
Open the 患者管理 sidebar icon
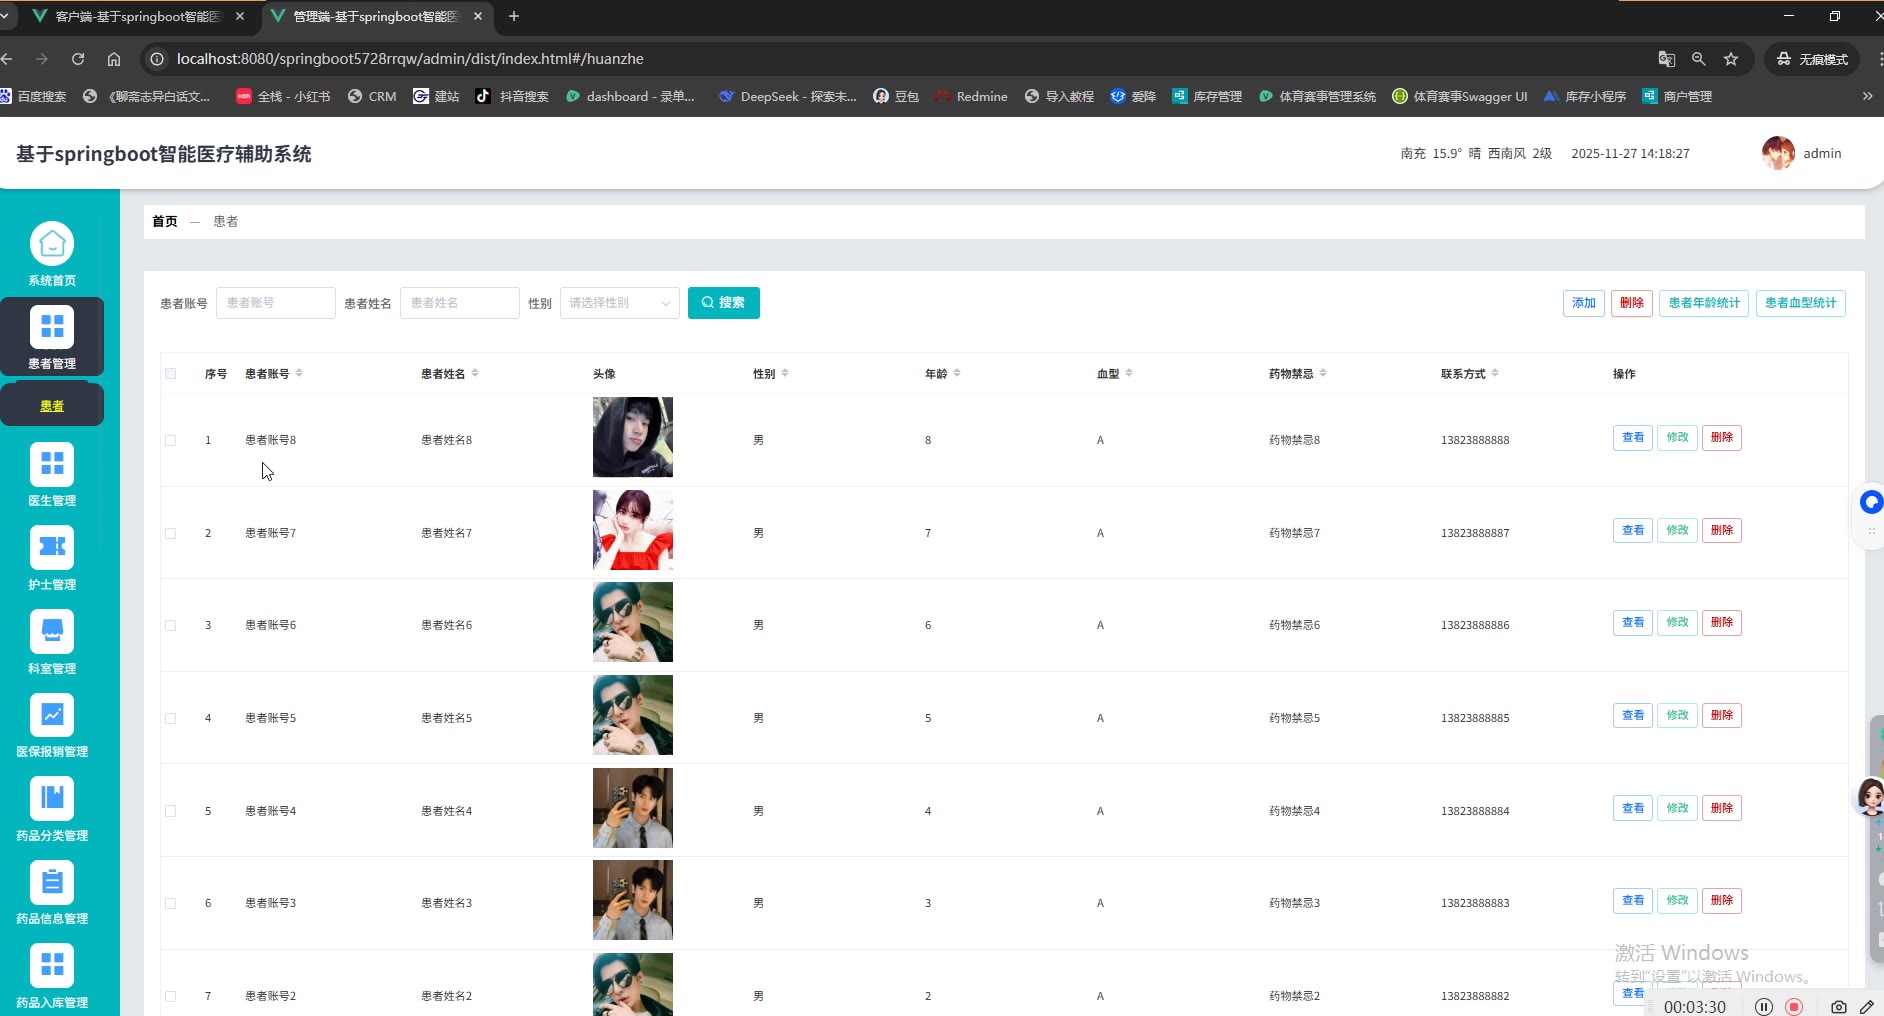tap(52, 327)
